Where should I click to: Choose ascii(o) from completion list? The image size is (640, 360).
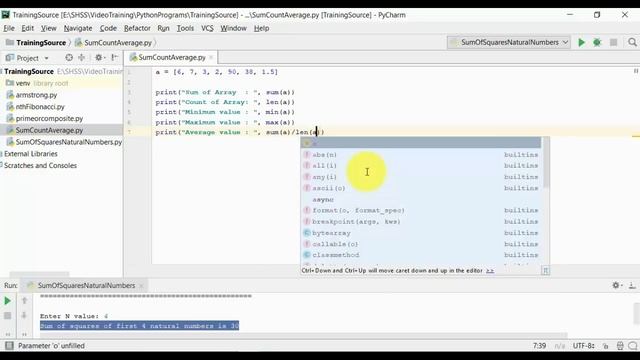[420, 188]
